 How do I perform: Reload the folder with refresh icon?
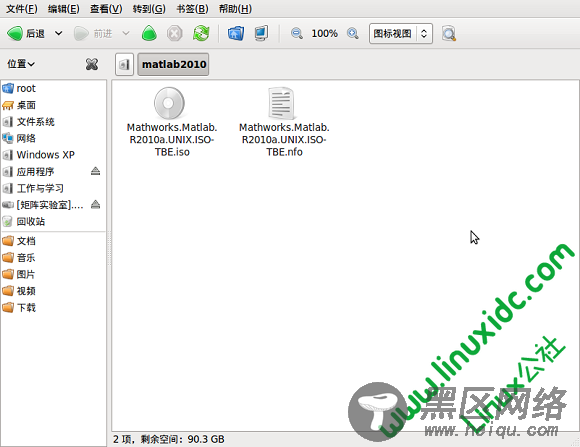pyautogui.click(x=201, y=34)
